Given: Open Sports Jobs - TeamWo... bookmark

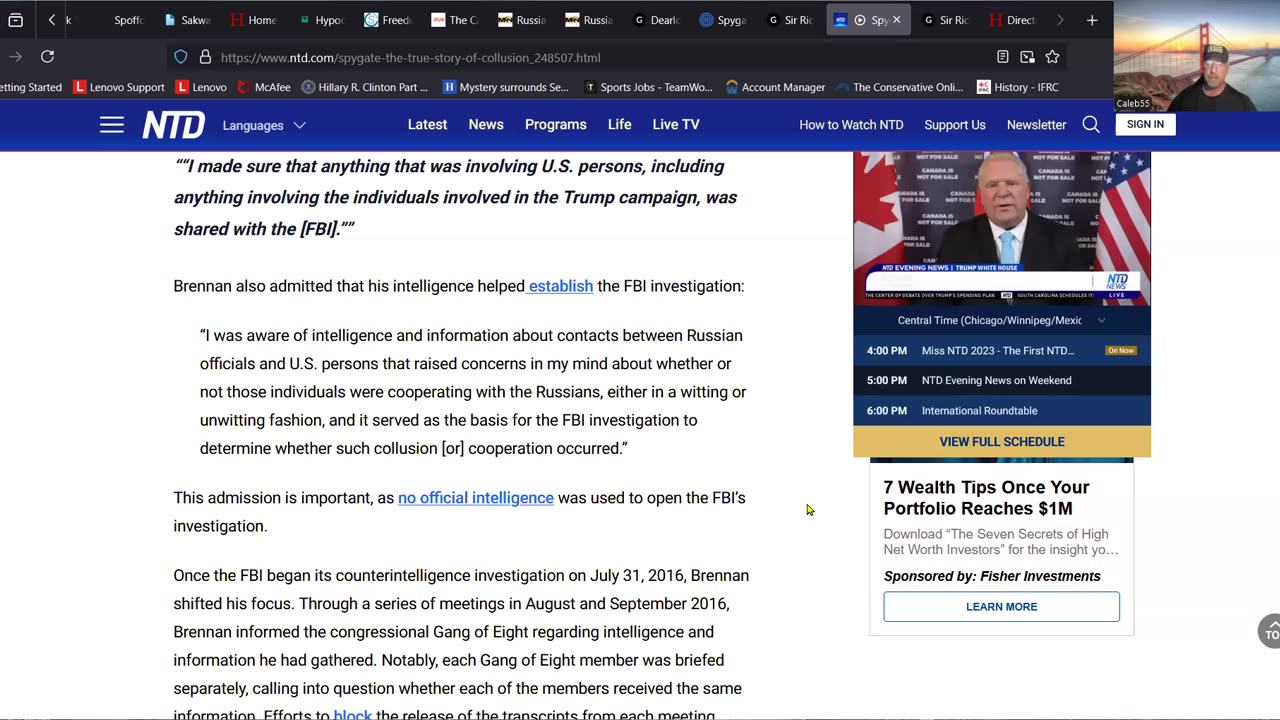Looking at the screenshot, I should coord(648,87).
